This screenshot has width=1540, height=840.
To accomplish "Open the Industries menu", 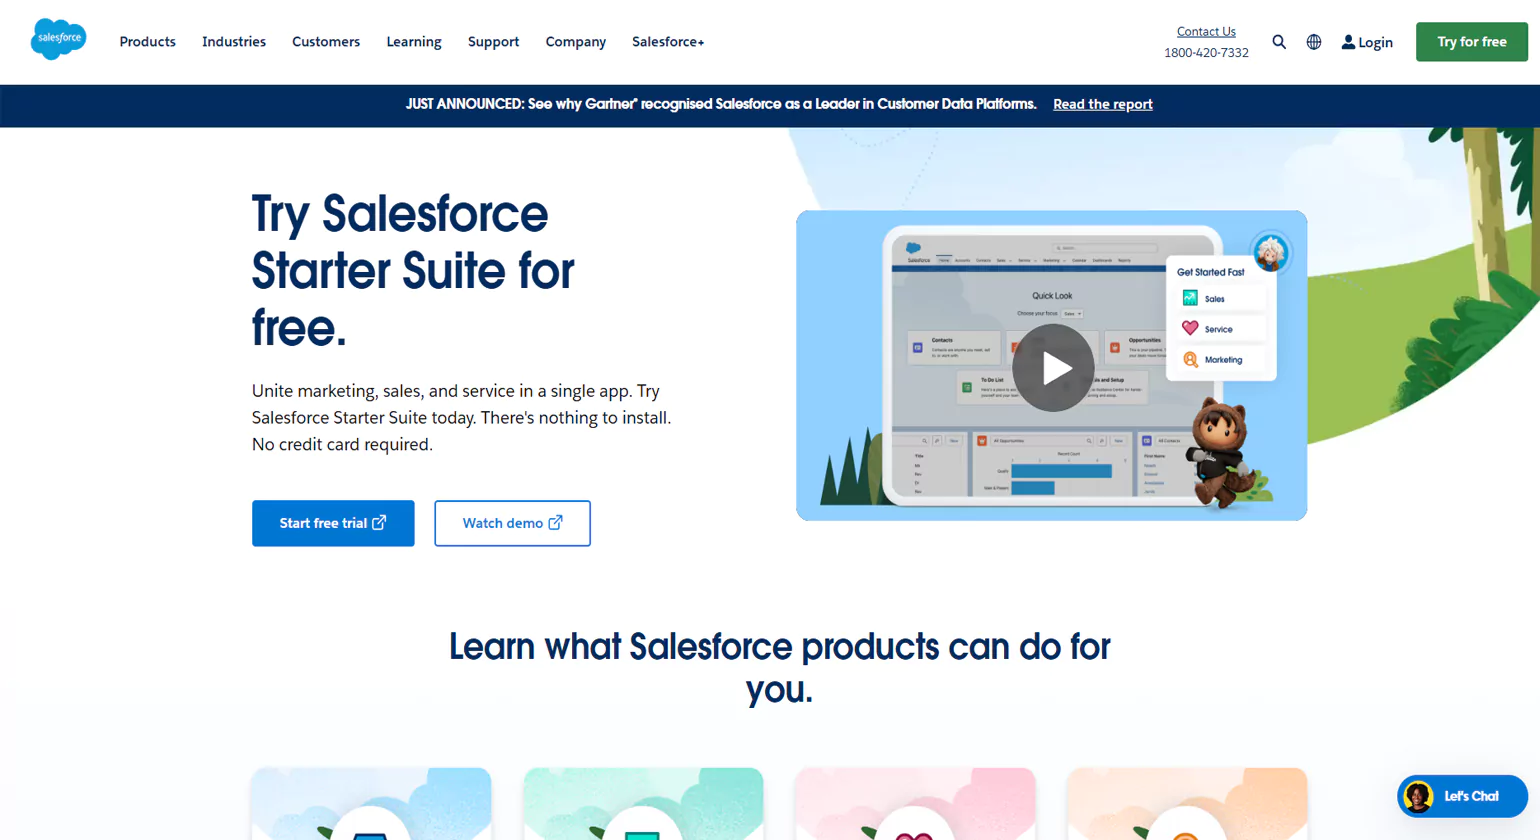I will point(233,42).
